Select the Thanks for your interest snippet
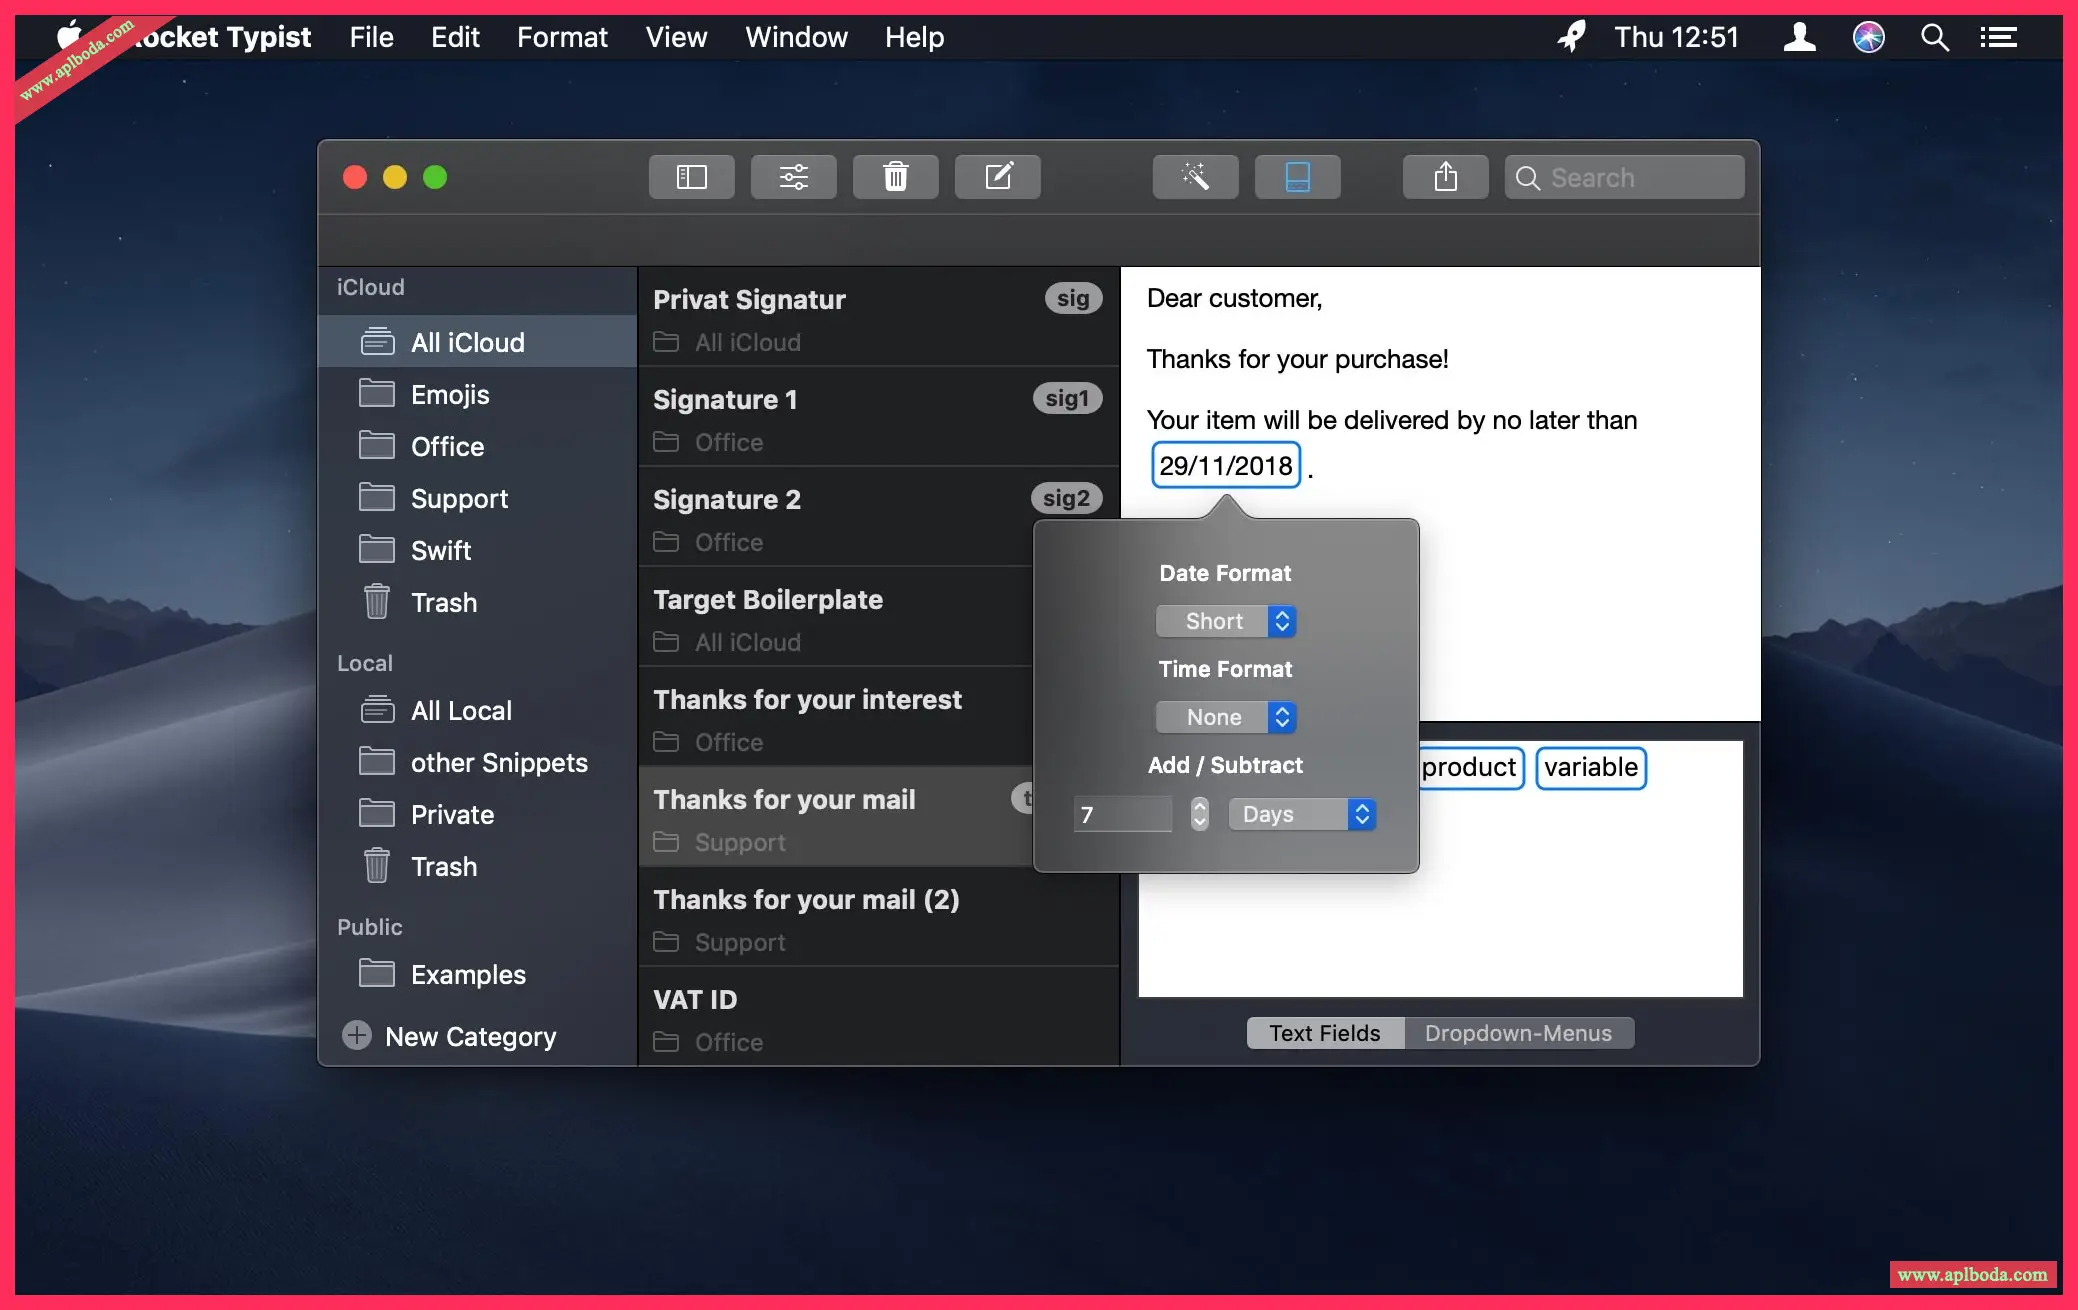 click(x=835, y=717)
